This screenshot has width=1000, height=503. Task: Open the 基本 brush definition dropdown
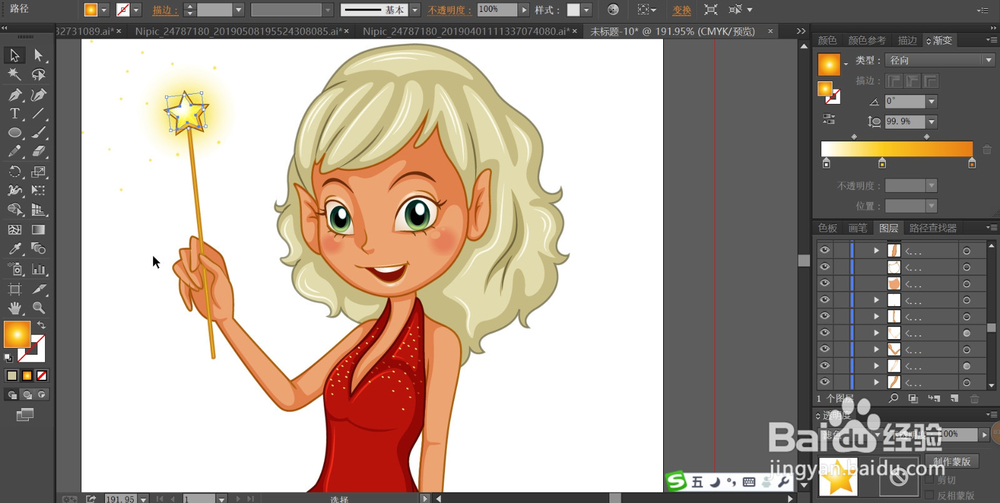point(415,10)
